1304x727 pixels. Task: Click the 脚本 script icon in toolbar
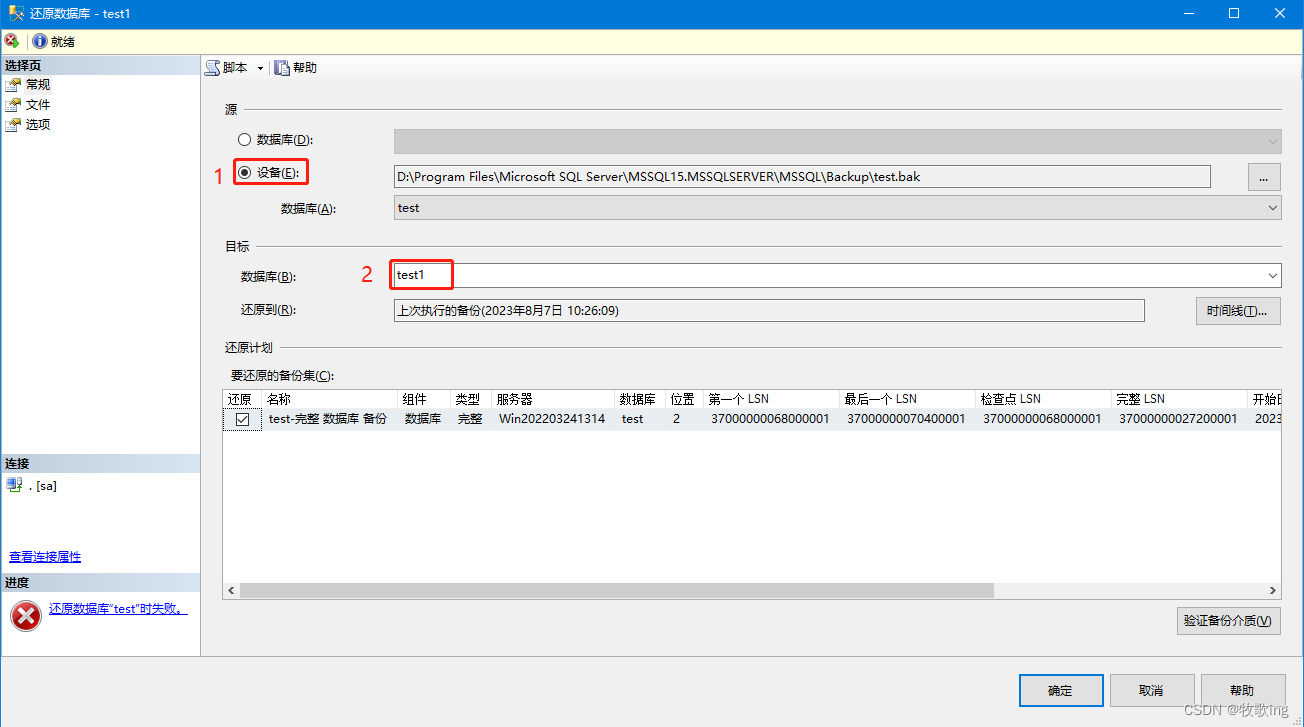(x=212, y=68)
